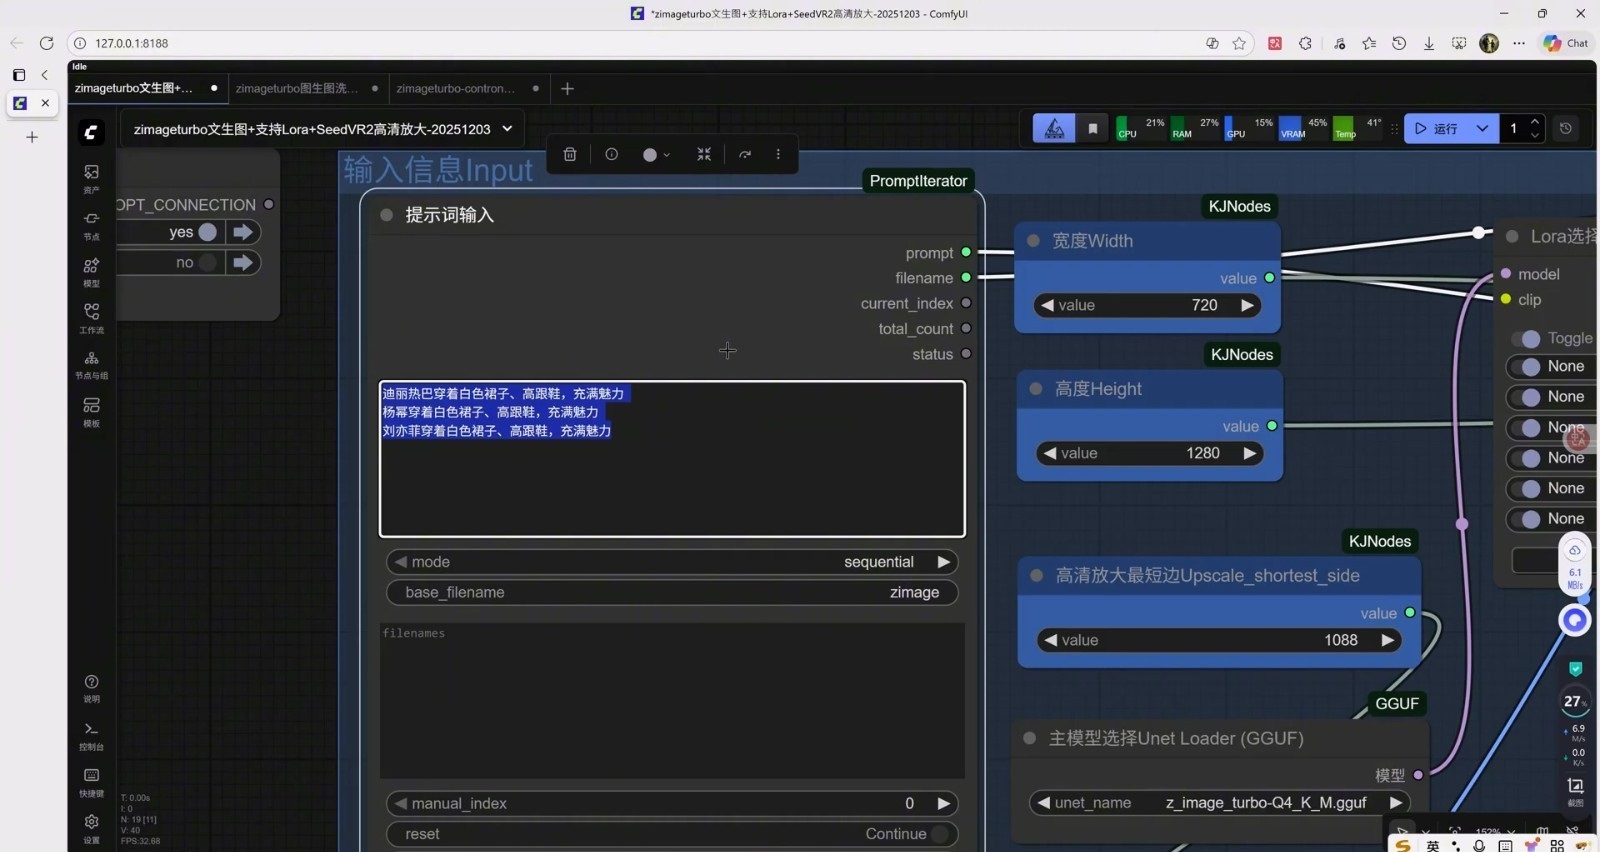1600x852 pixels.
Task: Toggle the Continue switch on reset row
Action: pos(940,834)
